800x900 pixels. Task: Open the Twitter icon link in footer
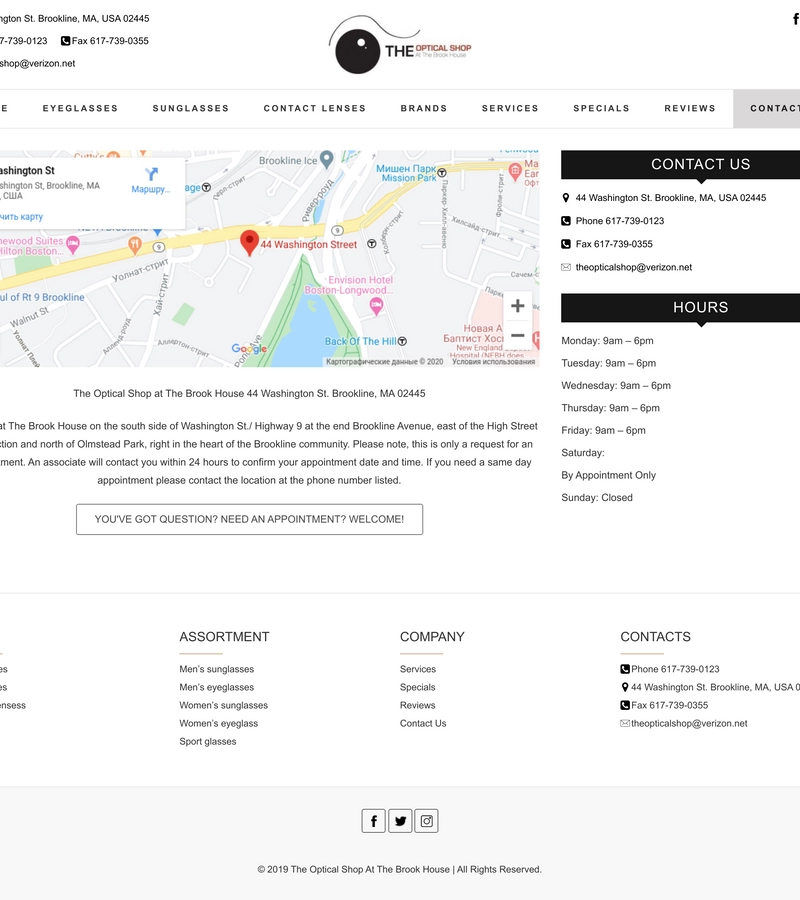(x=400, y=821)
